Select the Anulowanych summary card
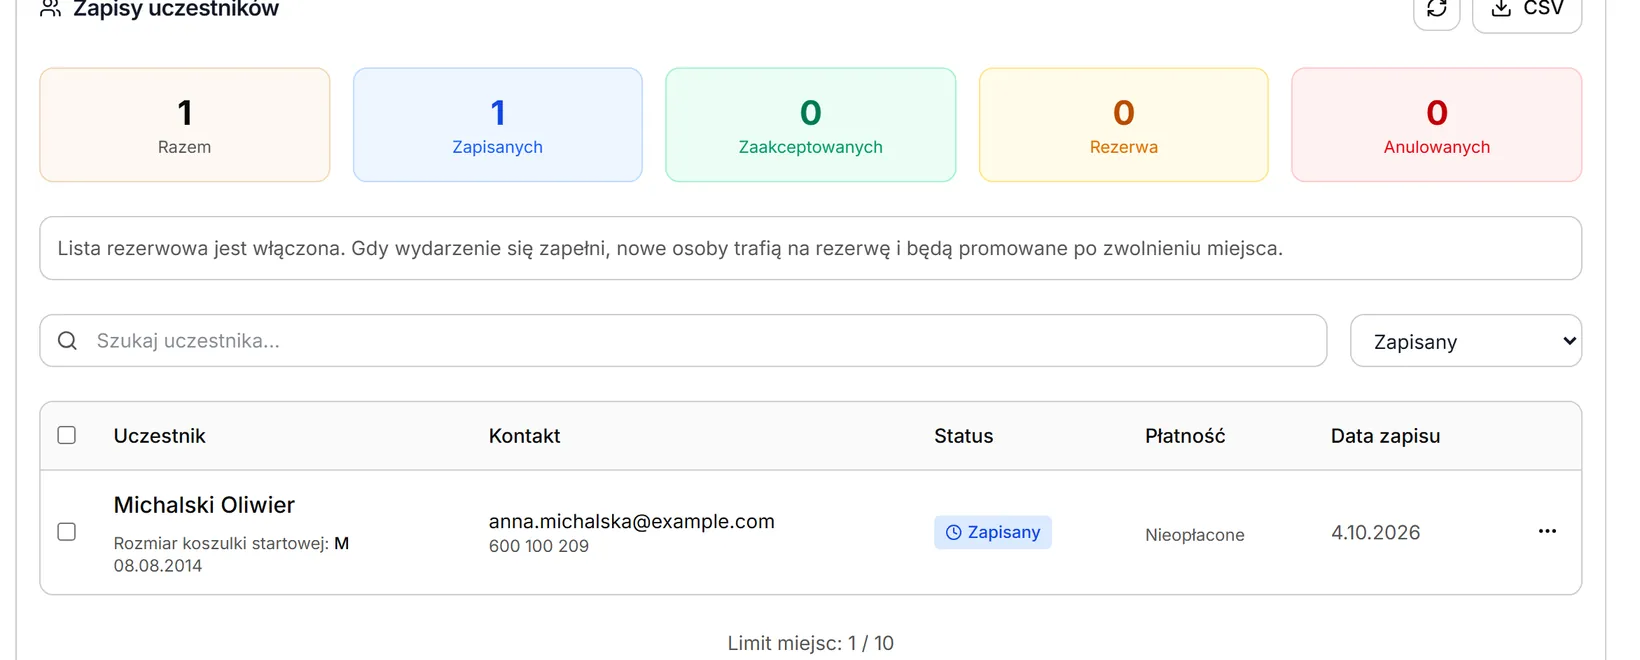The width and height of the screenshot is (1640, 660). 1437,125
